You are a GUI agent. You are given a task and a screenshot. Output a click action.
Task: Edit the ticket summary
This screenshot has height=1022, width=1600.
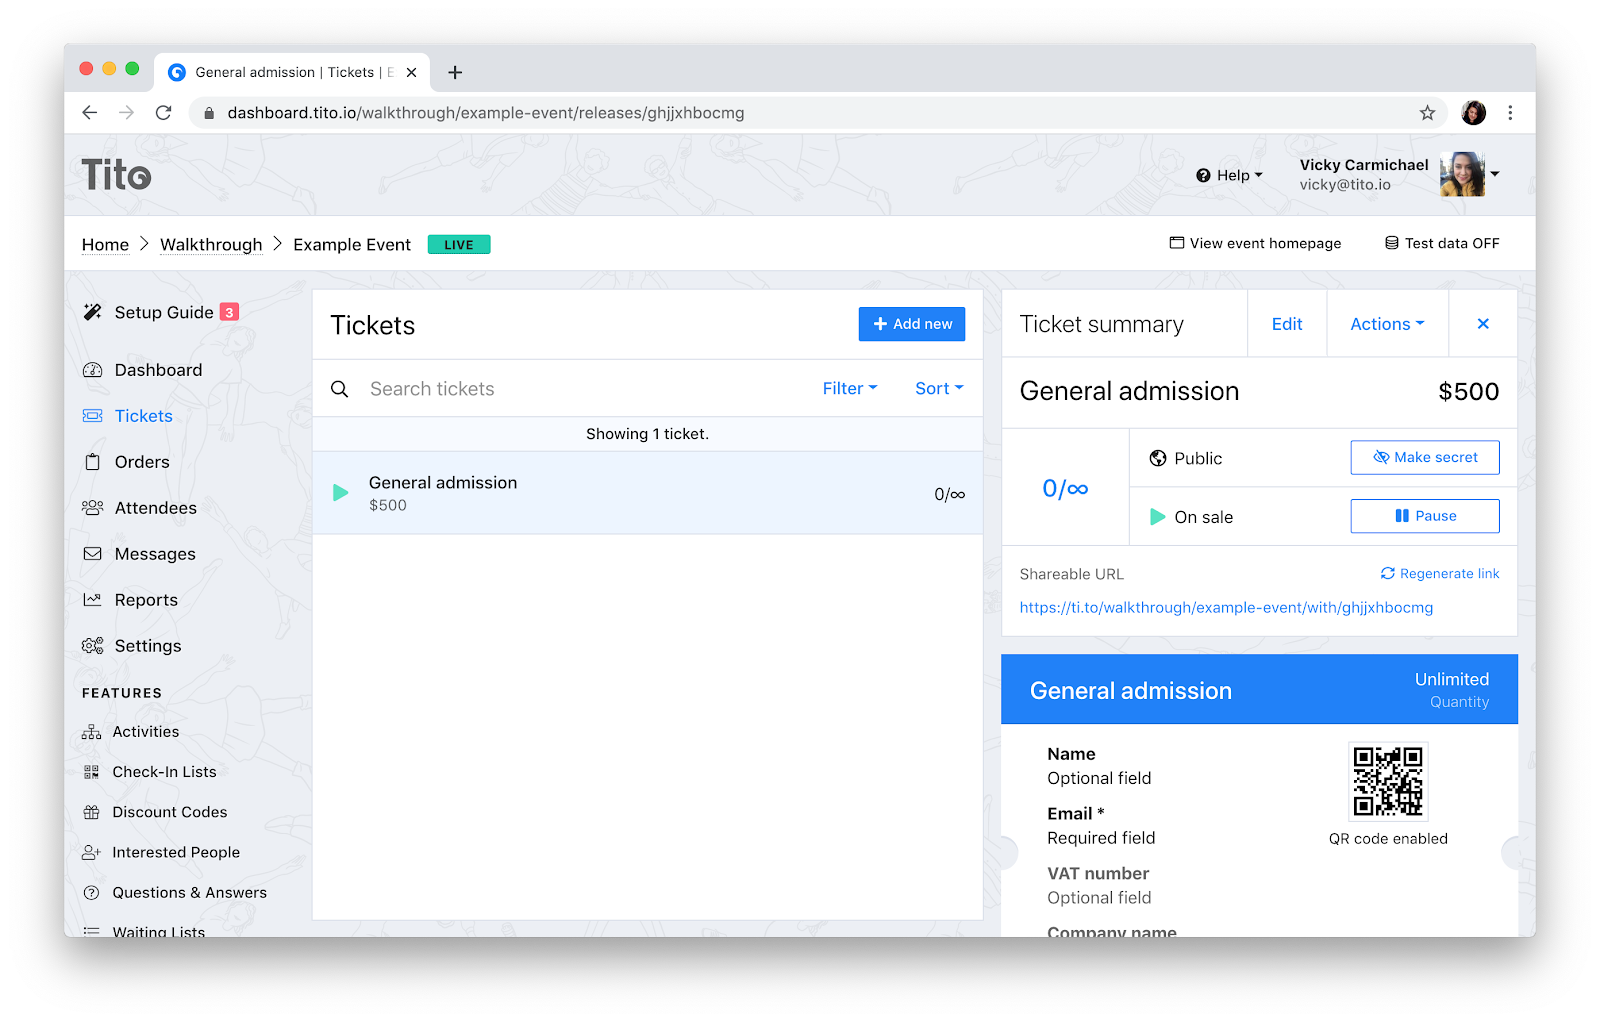(x=1287, y=324)
